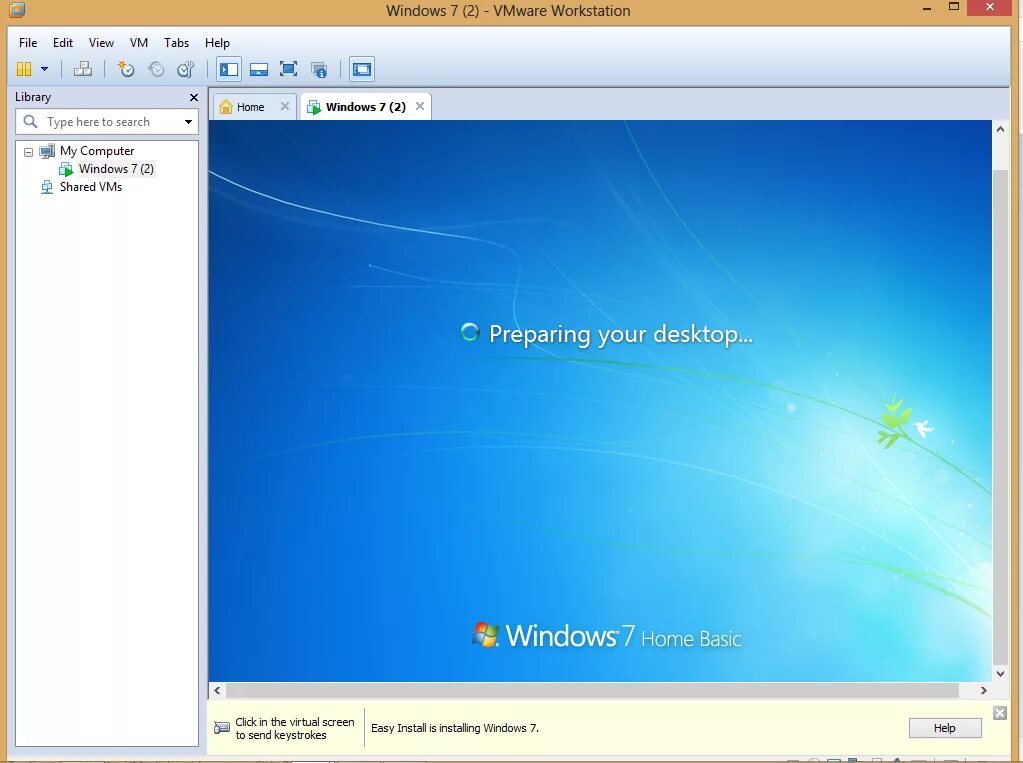This screenshot has height=763, width=1023.
Task: Click the Help button in info bar
Action: [x=944, y=728]
